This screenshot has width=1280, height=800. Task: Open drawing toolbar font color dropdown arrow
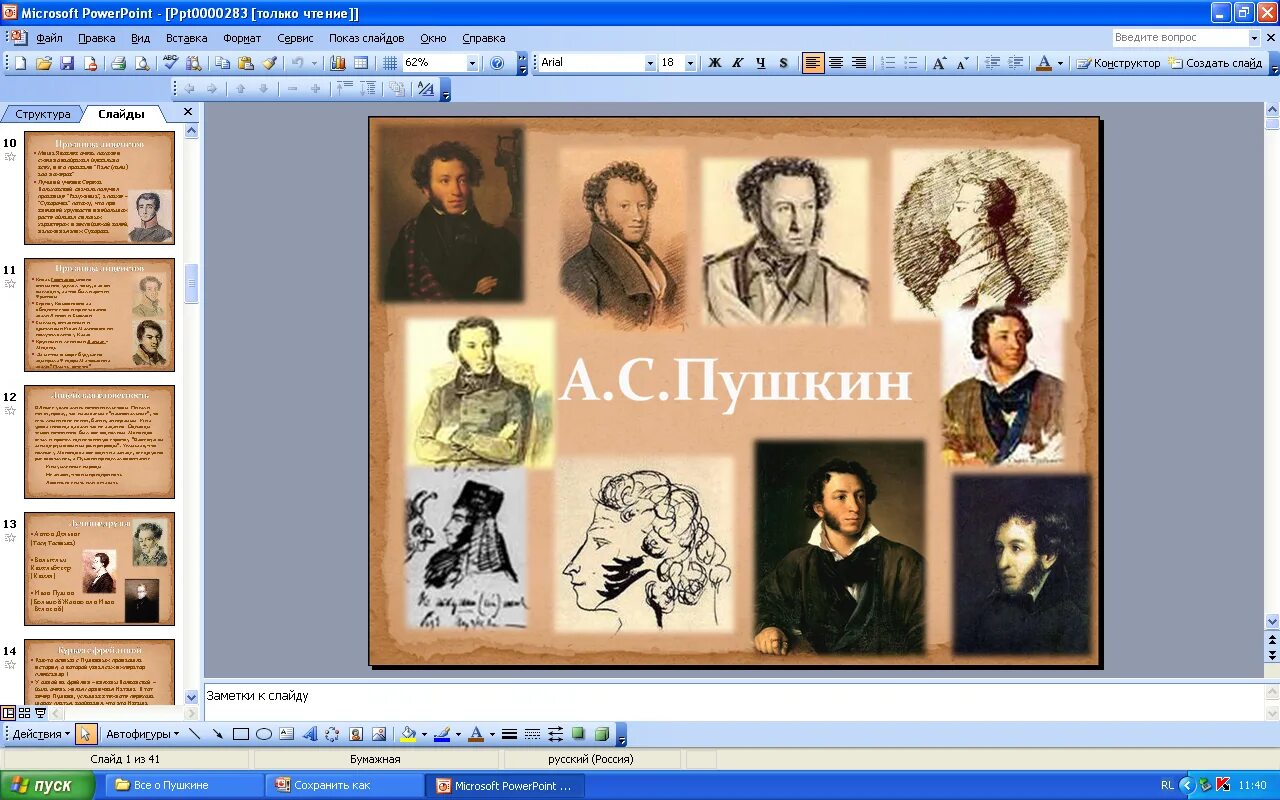(492, 734)
